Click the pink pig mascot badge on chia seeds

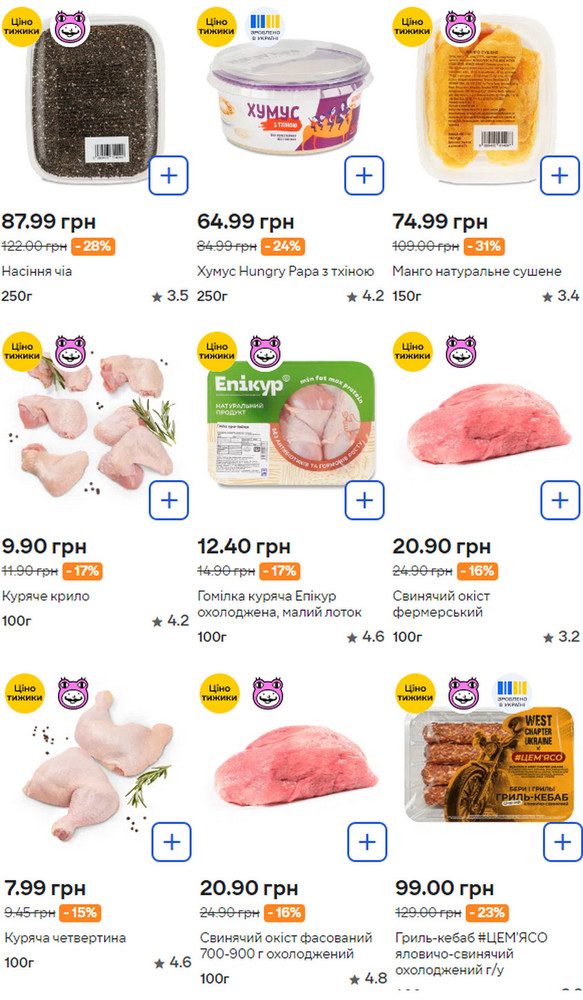click(70, 27)
